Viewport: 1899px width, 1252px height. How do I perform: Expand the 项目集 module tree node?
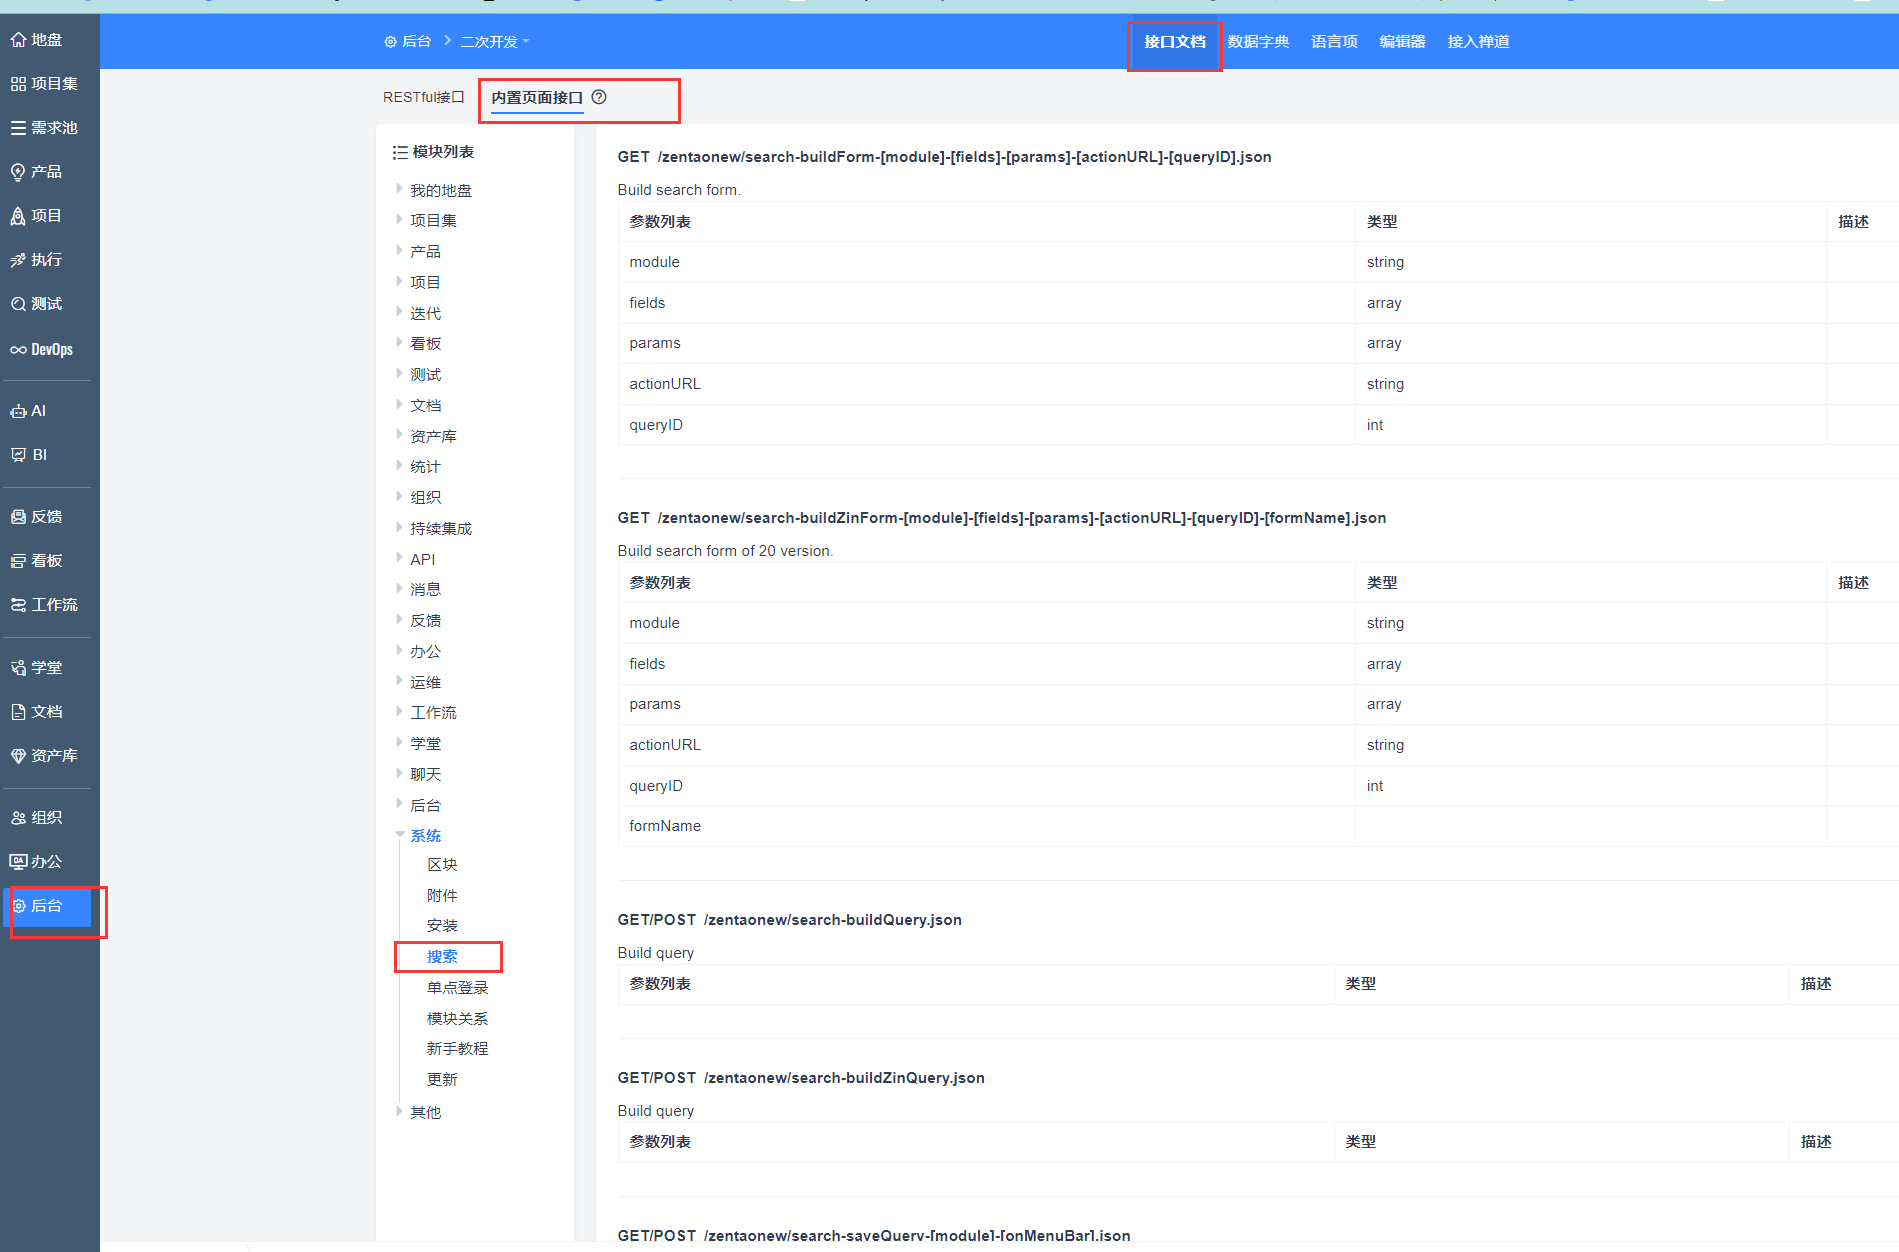pyautogui.click(x=399, y=219)
